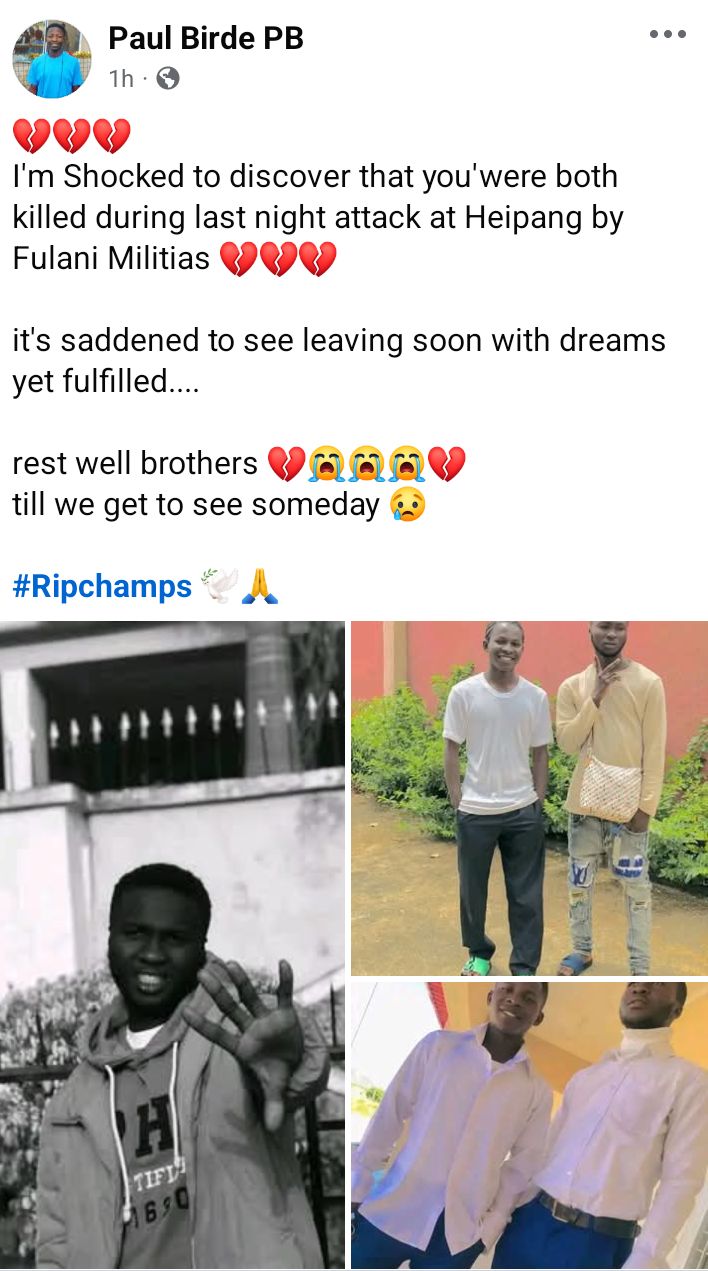
Task: Open the #Ripchamps hashtag
Action: coord(102,587)
